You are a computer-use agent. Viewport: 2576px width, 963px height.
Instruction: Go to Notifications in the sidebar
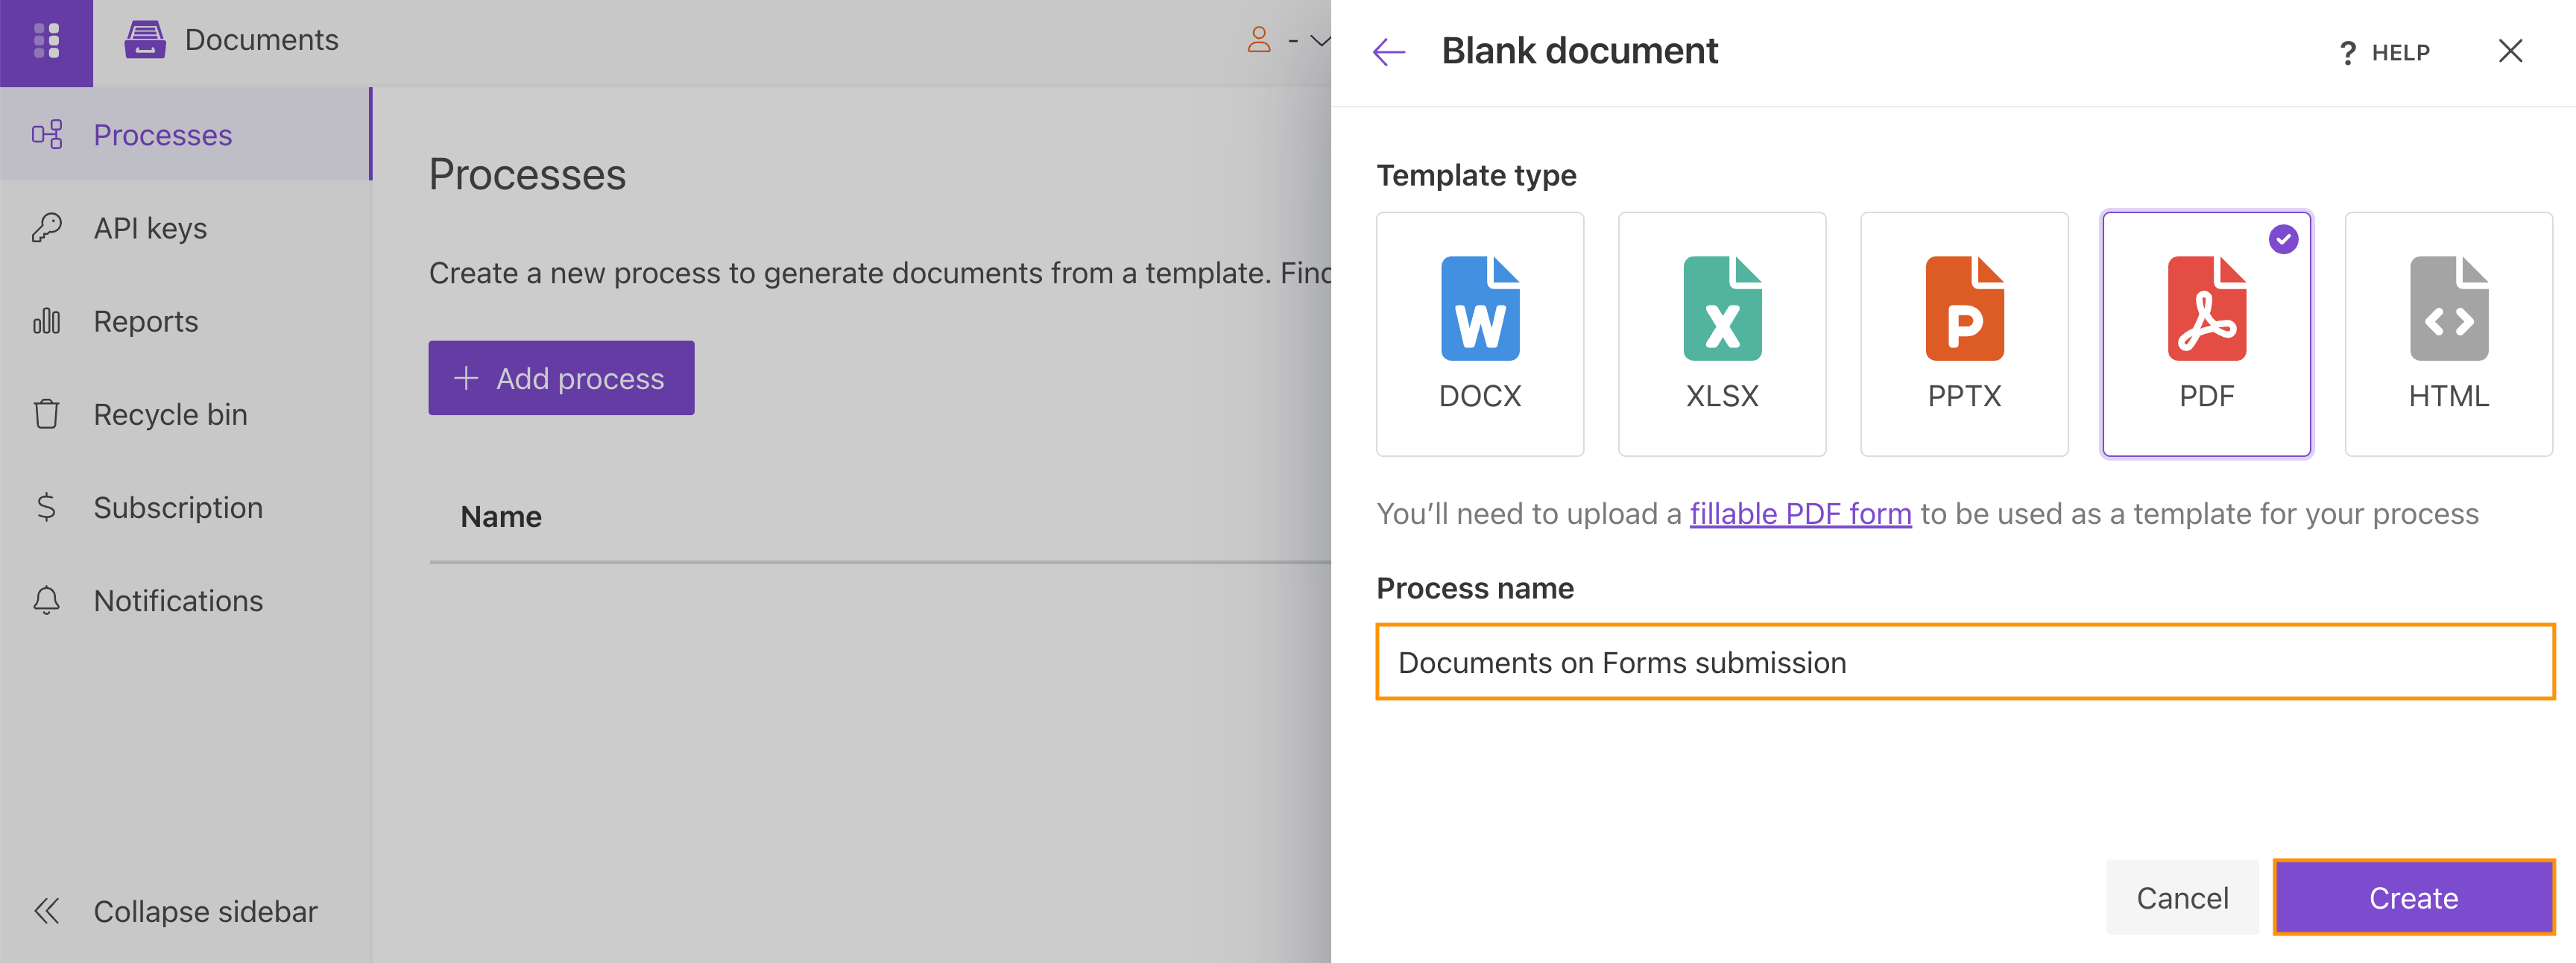pos(185,600)
